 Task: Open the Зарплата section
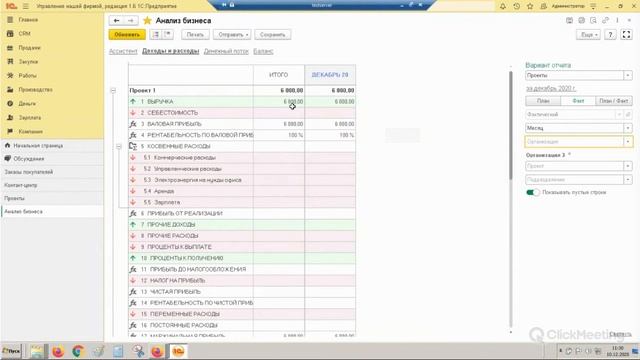coord(29,118)
